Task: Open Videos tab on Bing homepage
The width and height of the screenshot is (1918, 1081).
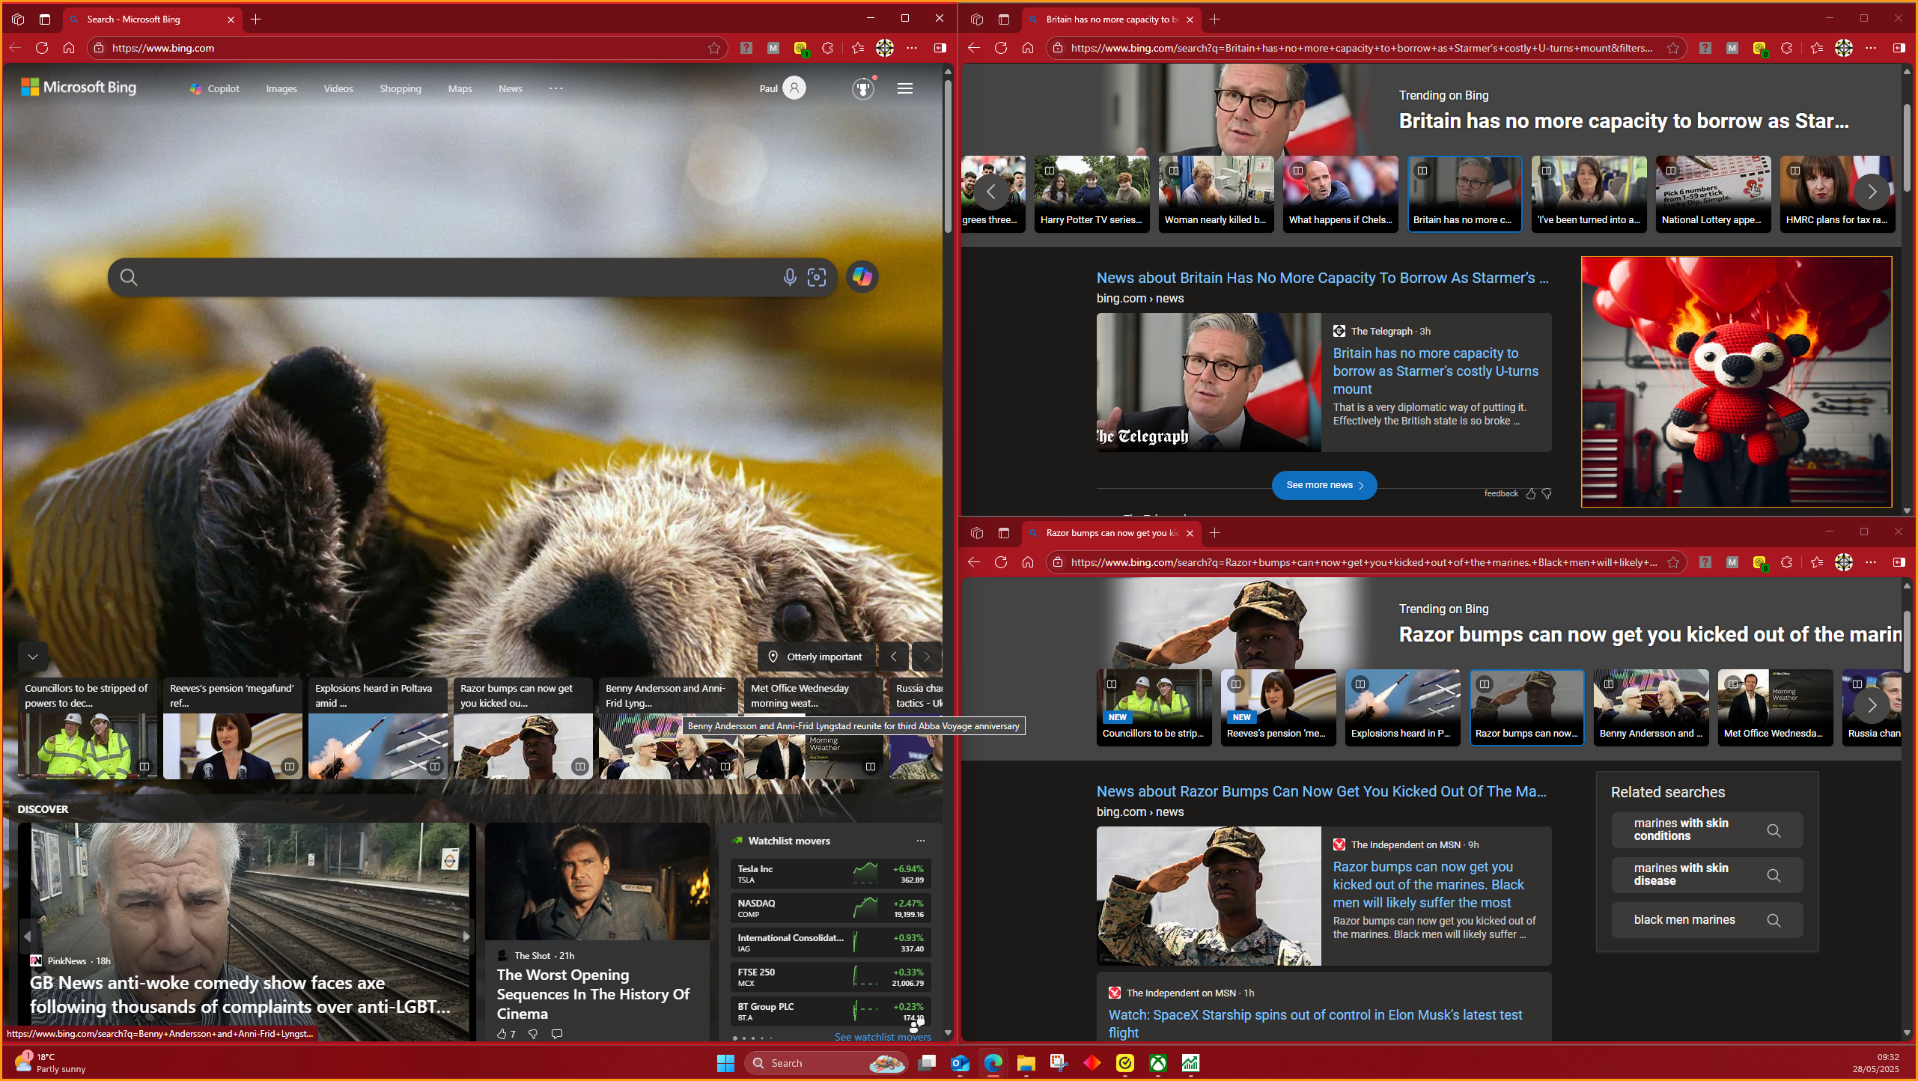Action: [338, 89]
